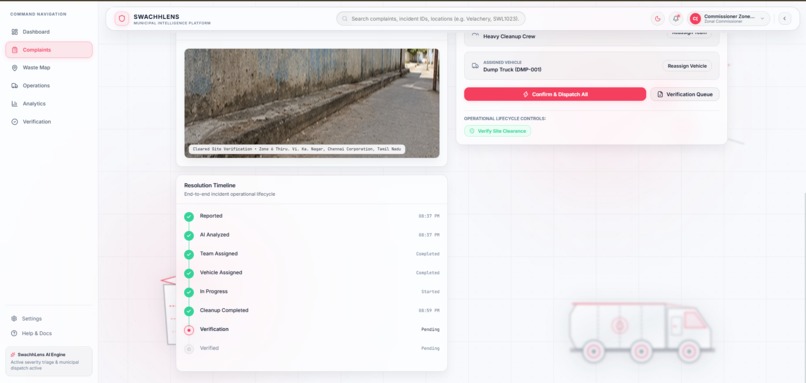This screenshot has width=806, height=383.
Task: Collapse panel with the top-right chevron button
Action: click(784, 19)
